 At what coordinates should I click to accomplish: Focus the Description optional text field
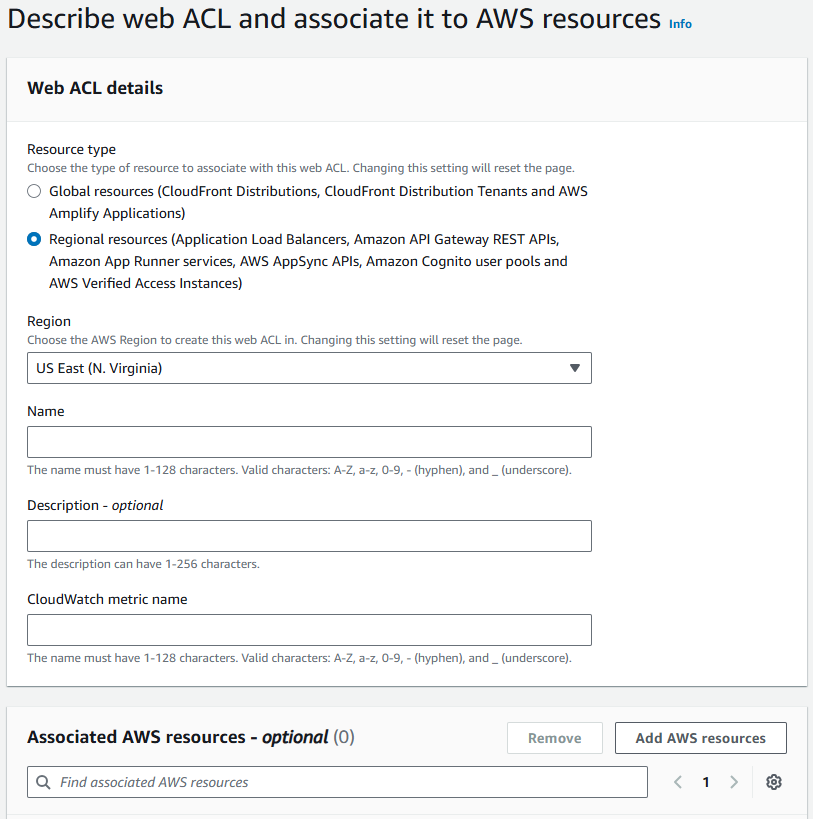tap(309, 536)
